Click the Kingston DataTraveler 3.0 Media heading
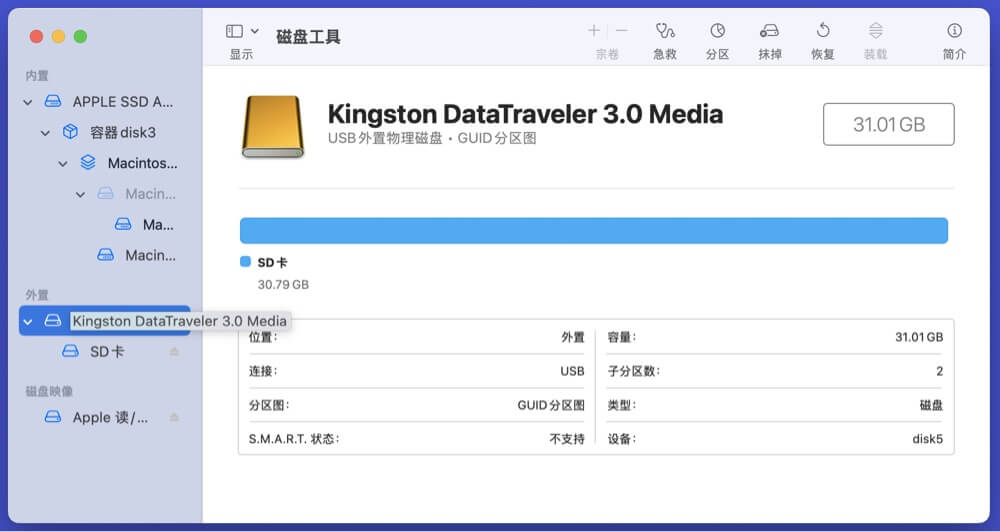Screen dimensions: 1000x532 (x=526, y=114)
